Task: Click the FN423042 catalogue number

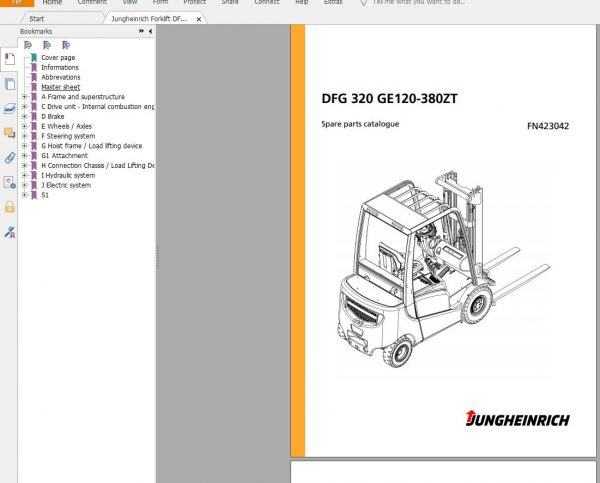Action: click(x=548, y=126)
